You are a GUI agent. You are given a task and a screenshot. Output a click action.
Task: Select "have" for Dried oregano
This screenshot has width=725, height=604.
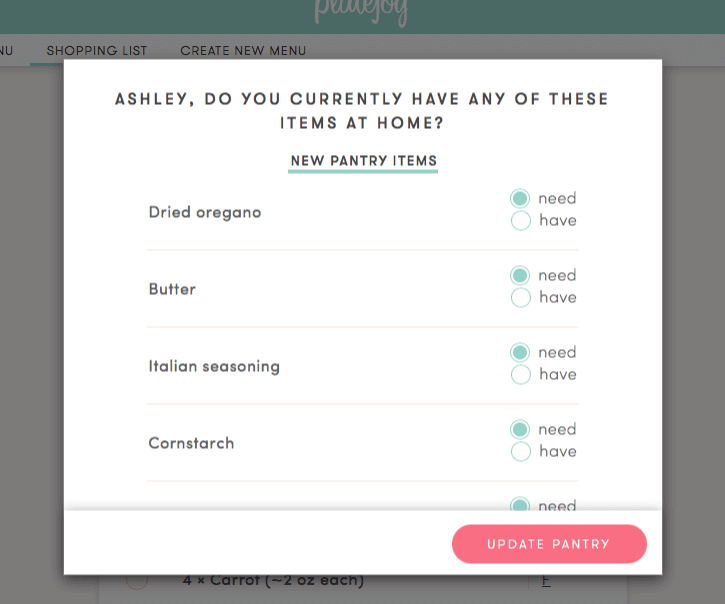(x=521, y=221)
